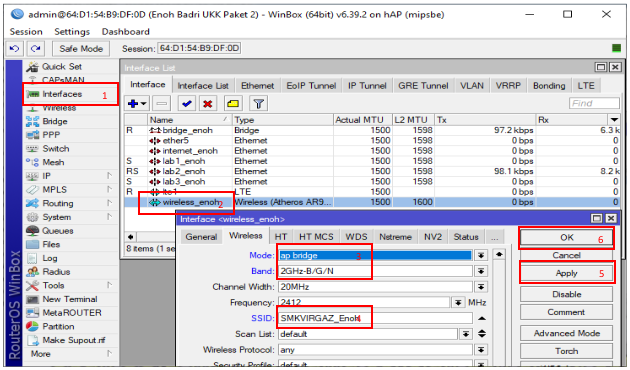Click the red X disable icon

[207, 104]
